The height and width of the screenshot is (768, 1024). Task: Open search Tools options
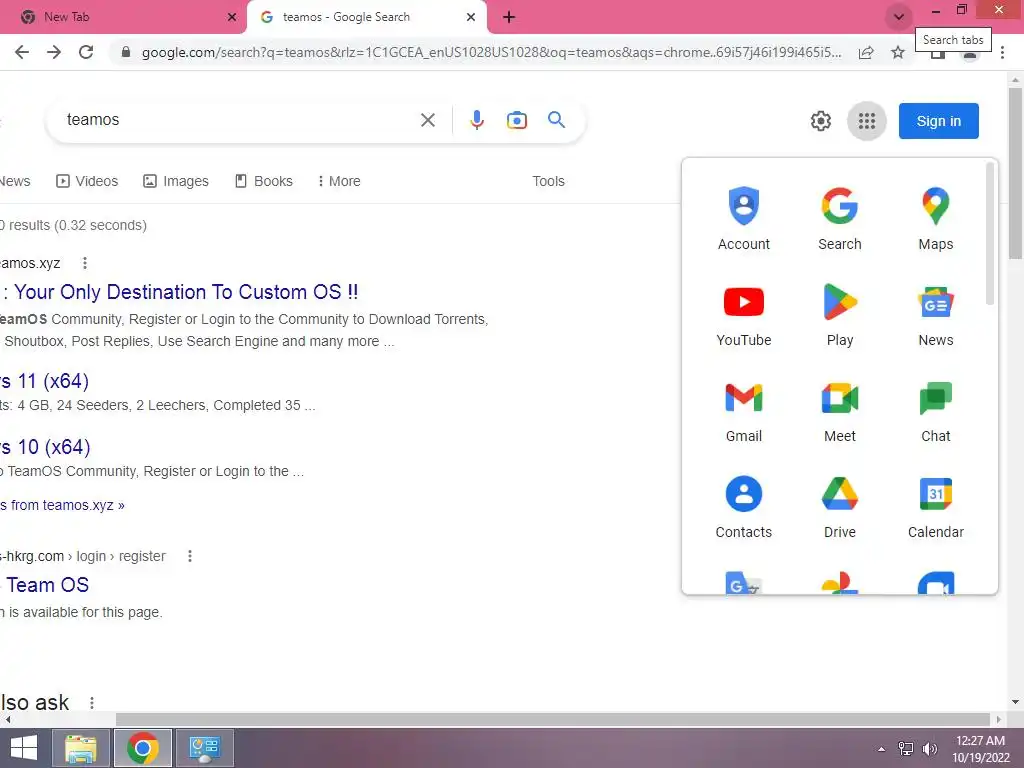coord(548,181)
